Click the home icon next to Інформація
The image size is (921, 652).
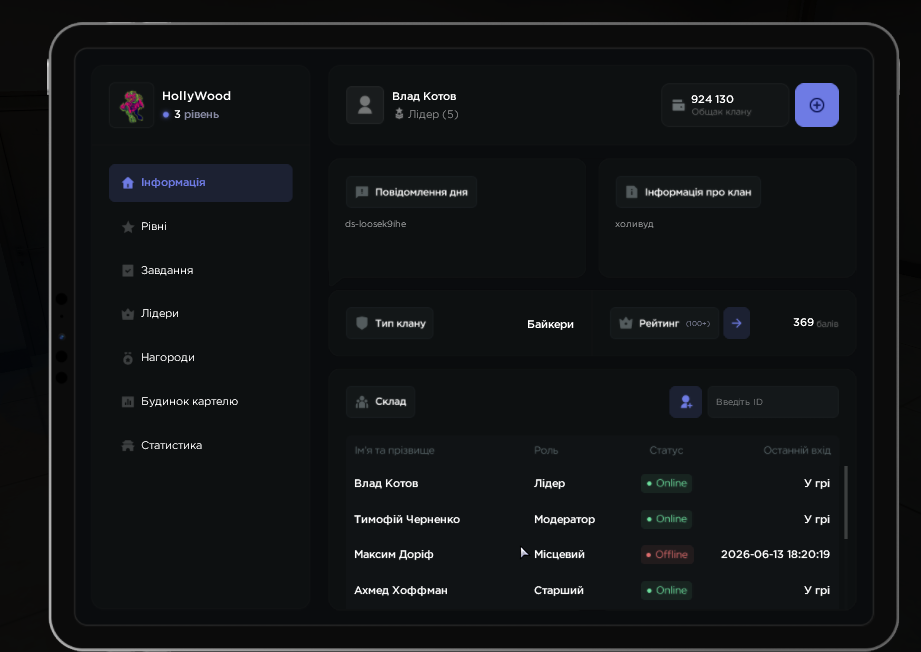[127, 183]
